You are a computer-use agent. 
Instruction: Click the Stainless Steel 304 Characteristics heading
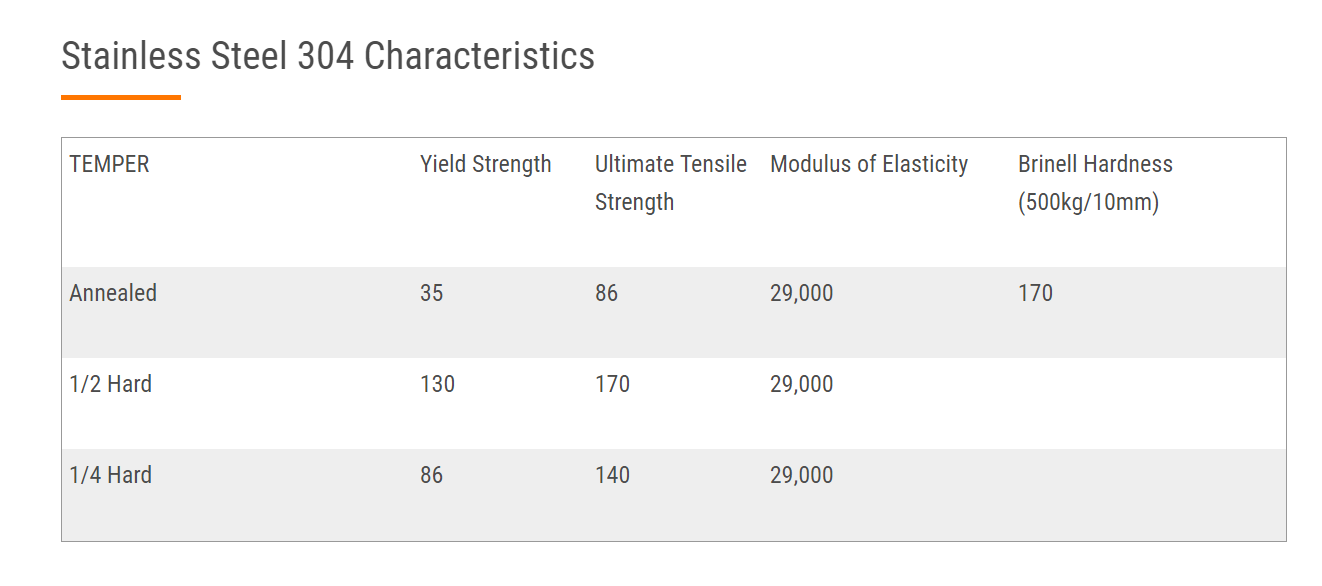pyautogui.click(x=328, y=56)
